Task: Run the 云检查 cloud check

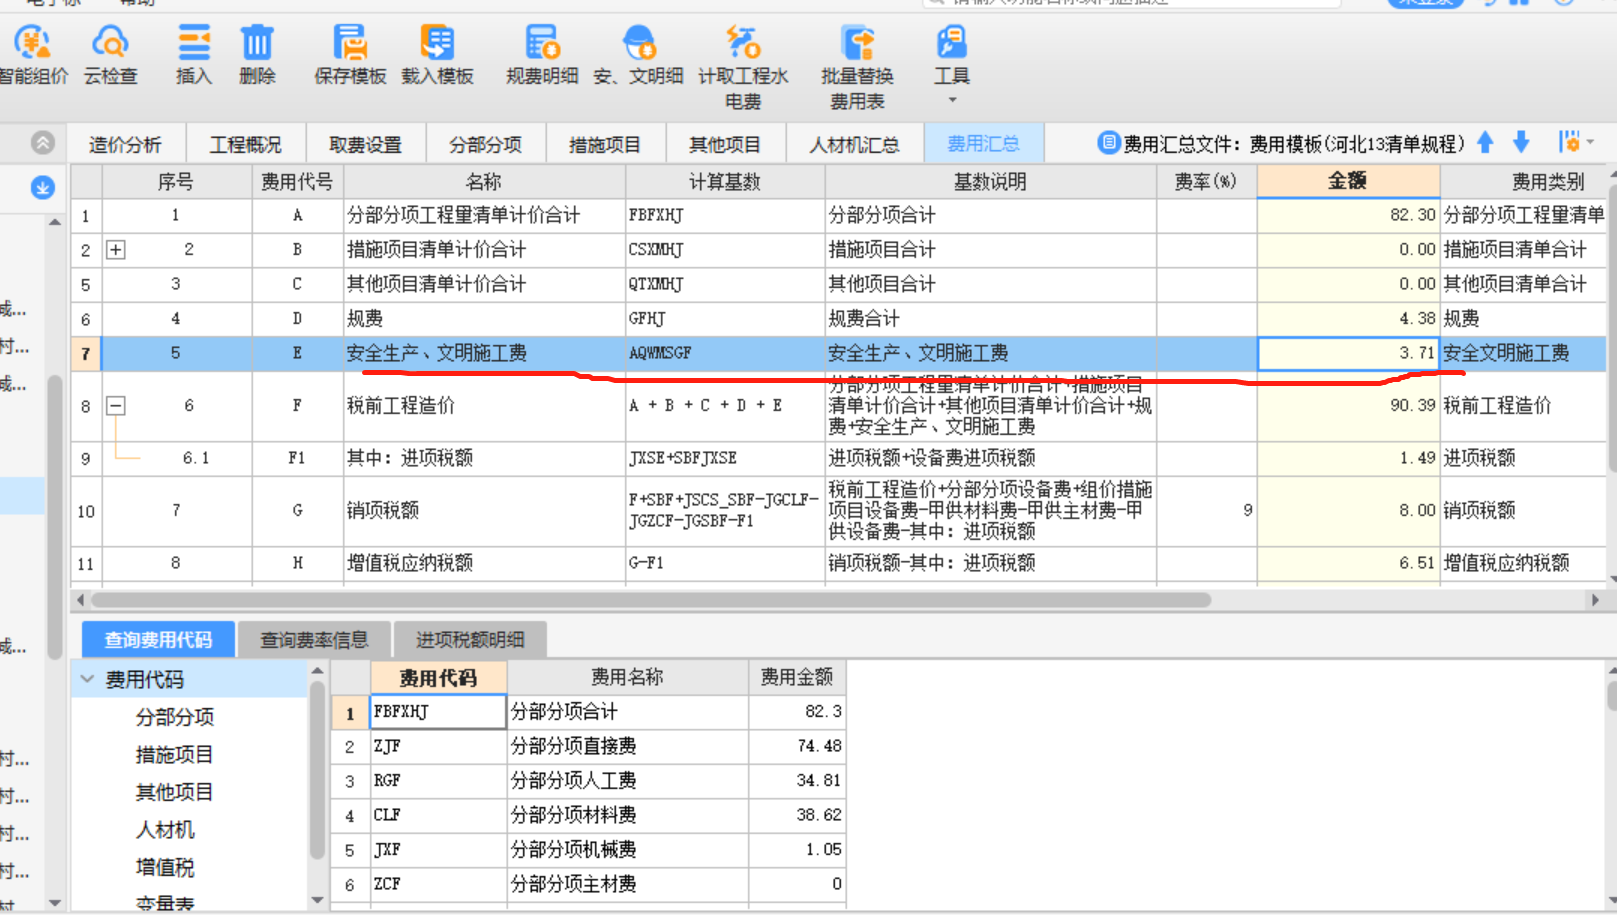Action: point(110,56)
